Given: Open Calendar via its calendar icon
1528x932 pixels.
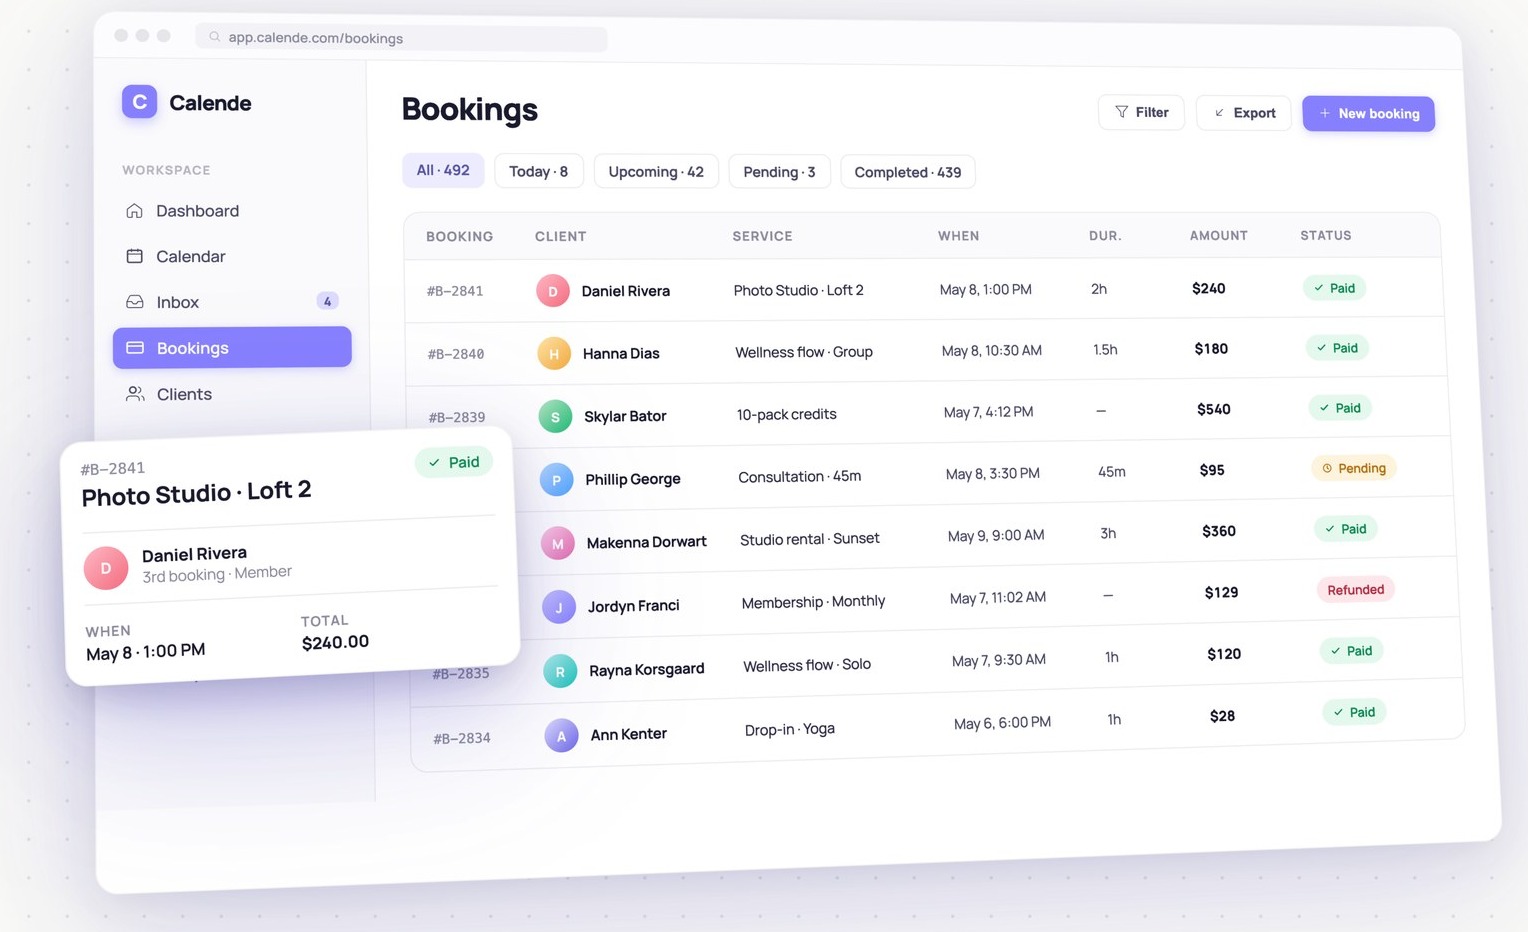Looking at the screenshot, I should [x=134, y=256].
